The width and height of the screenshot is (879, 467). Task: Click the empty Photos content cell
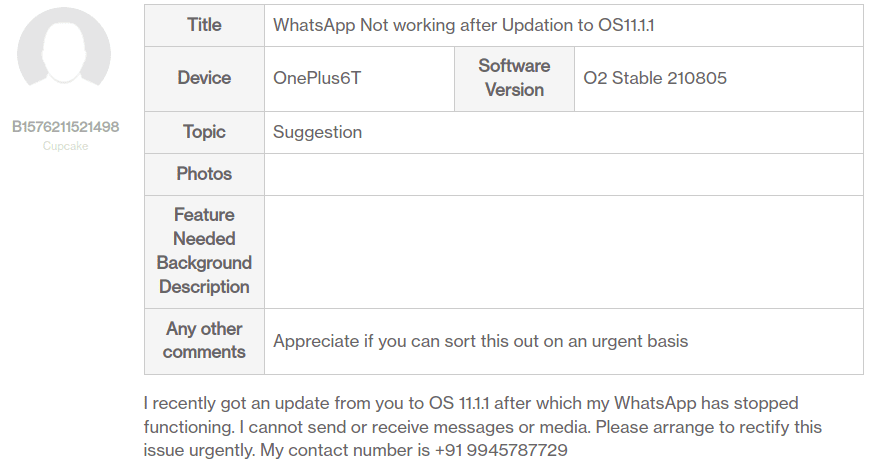point(564,174)
